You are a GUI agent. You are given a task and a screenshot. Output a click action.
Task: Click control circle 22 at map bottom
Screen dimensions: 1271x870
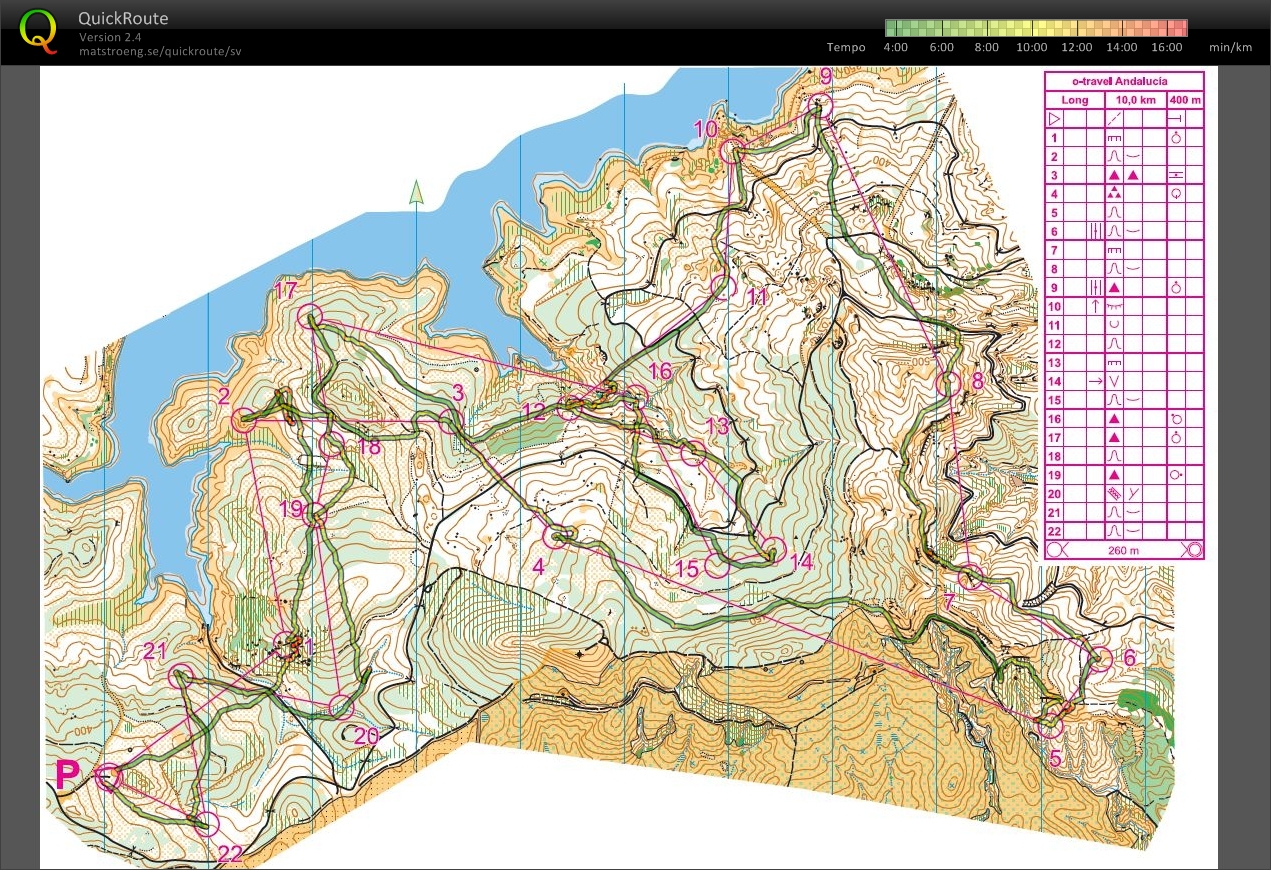click(x=206, y=824)
